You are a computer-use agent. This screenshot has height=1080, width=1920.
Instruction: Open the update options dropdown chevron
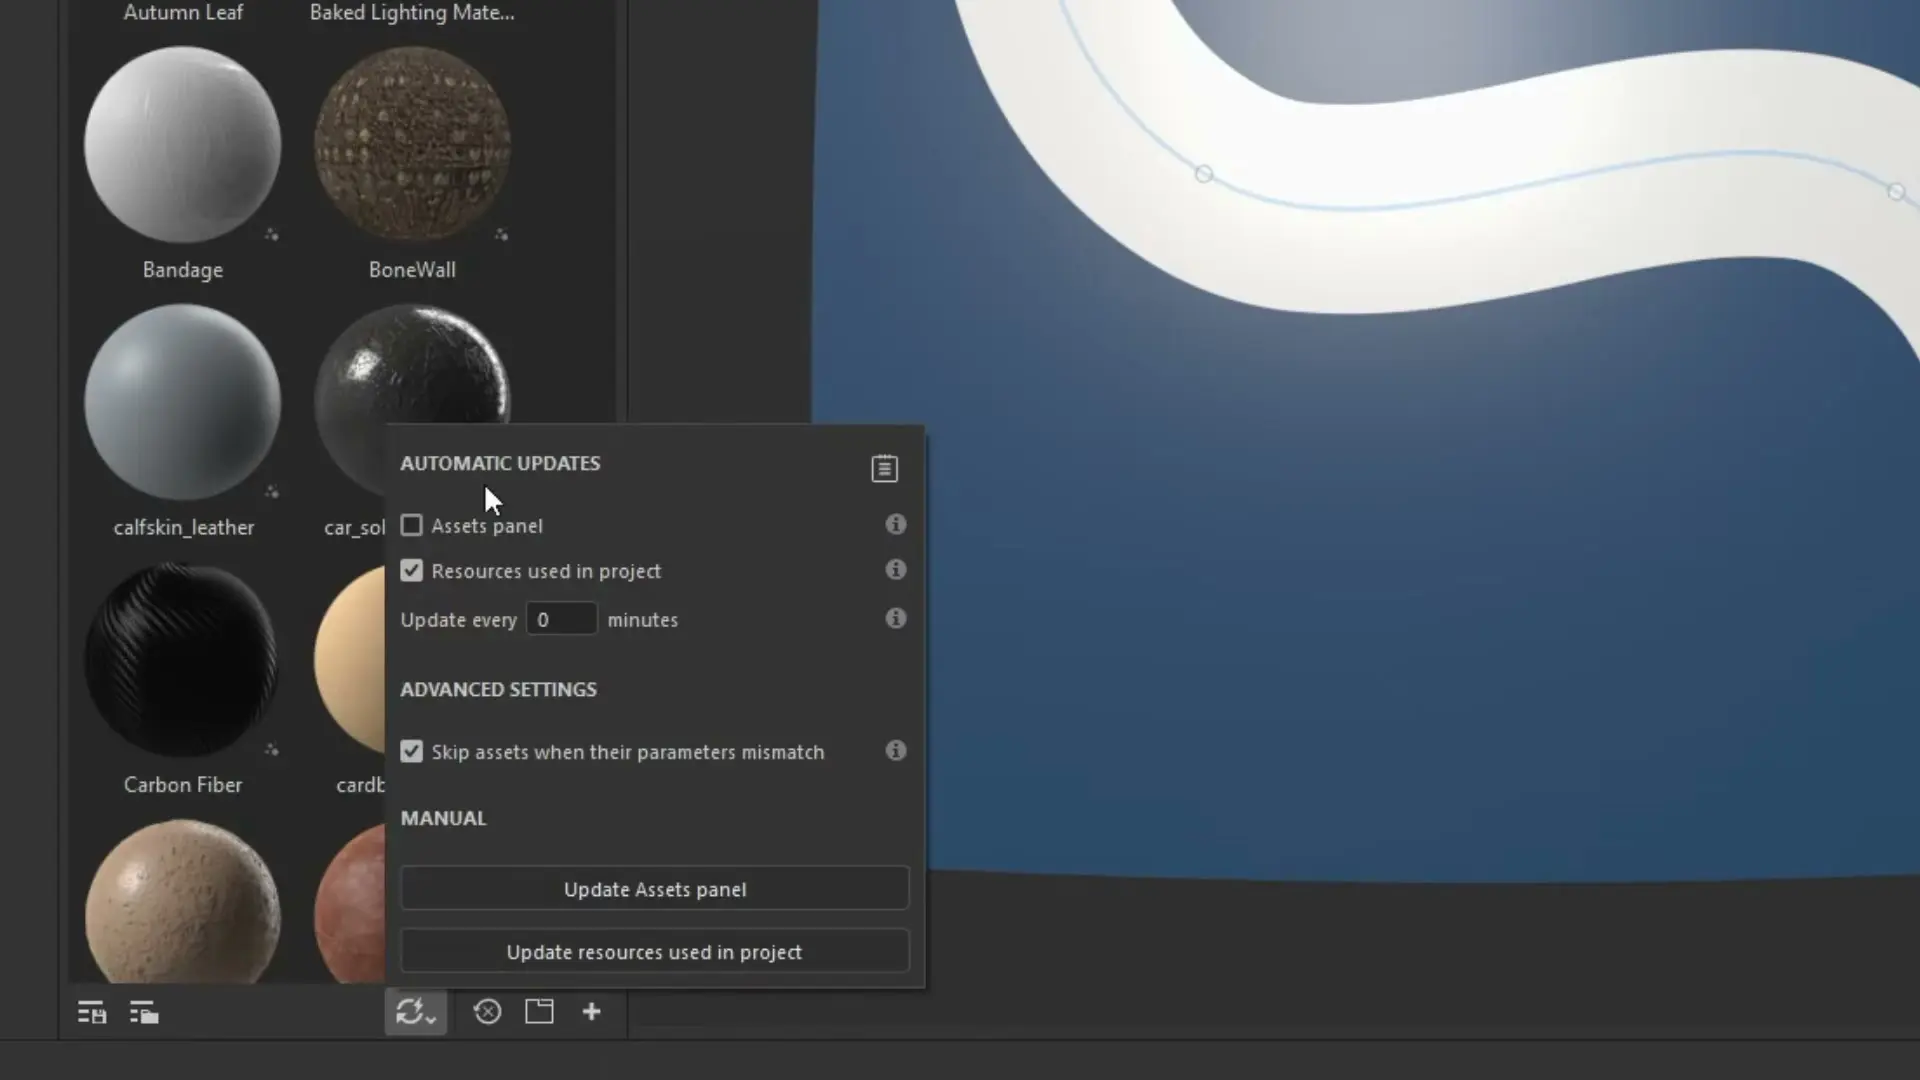click(x=430, y=1017)
